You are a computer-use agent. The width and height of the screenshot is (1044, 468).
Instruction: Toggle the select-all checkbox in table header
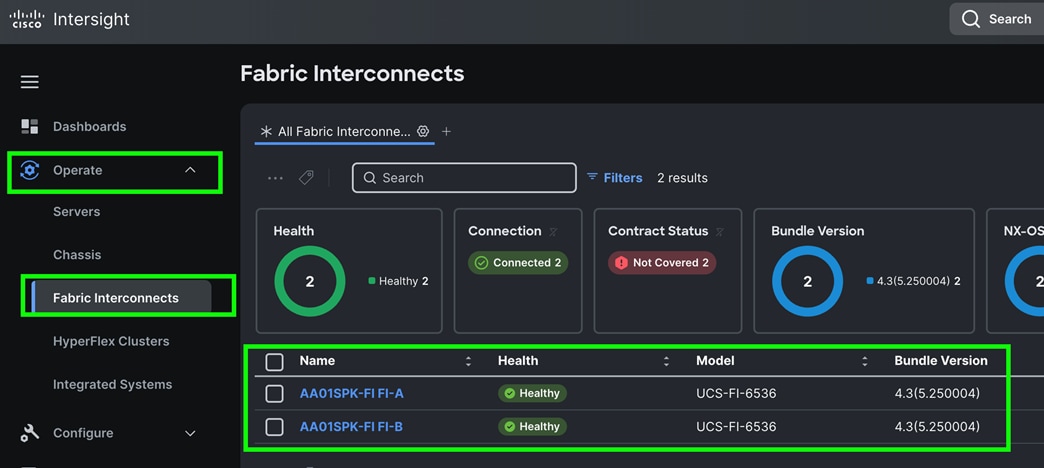[x=274, y=362]
